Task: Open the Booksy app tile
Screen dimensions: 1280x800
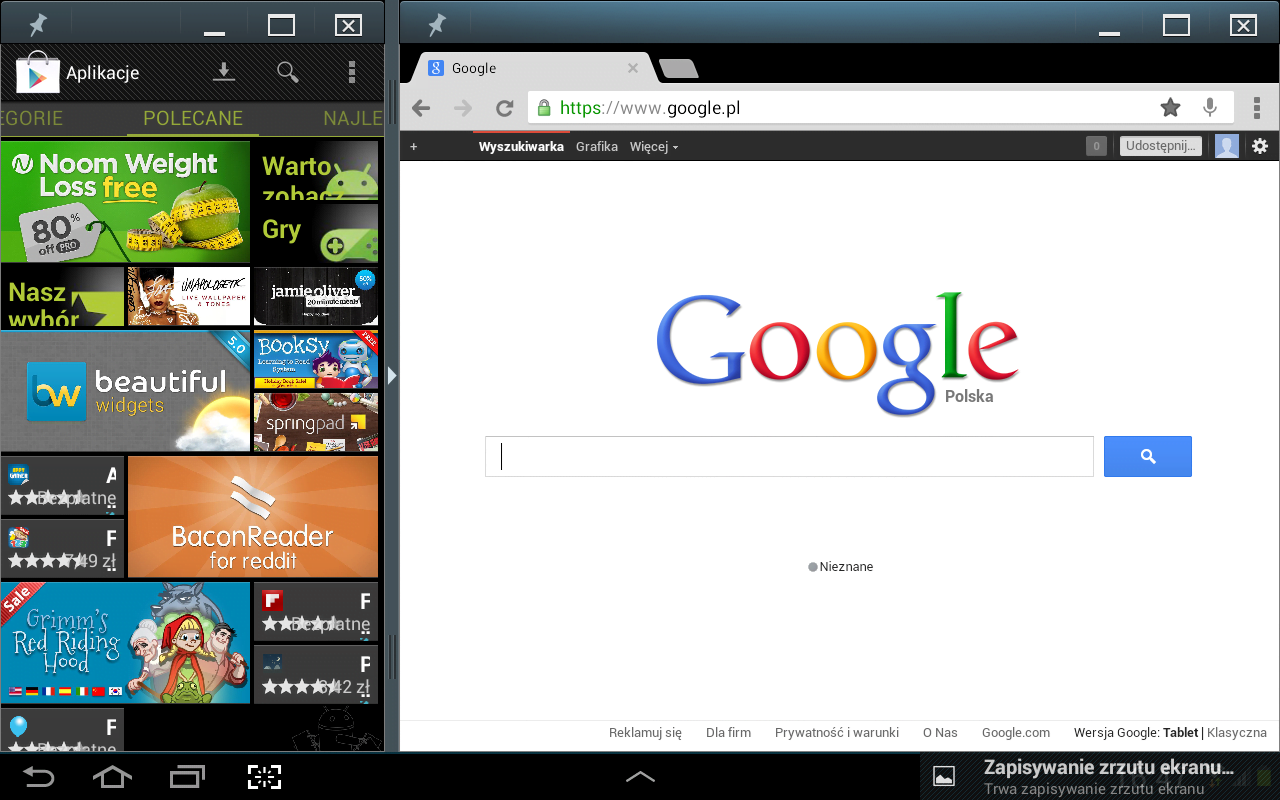Action: (x=316, y=360)
